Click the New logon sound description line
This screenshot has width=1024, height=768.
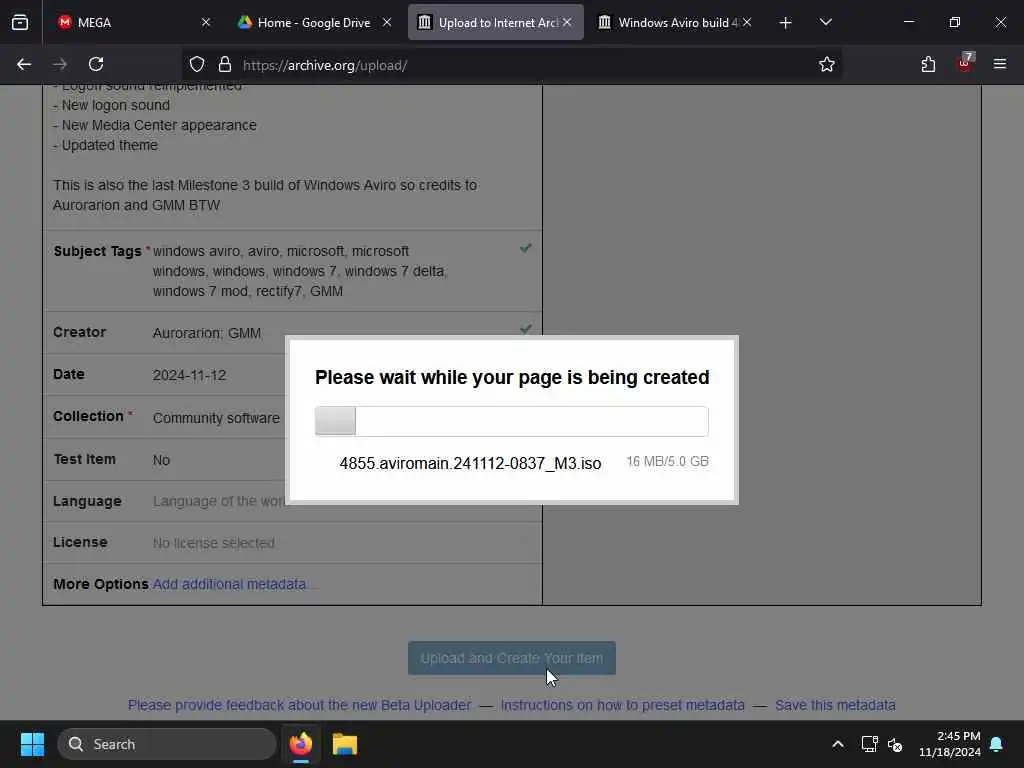pyautogui.click(x=112, y=106)
